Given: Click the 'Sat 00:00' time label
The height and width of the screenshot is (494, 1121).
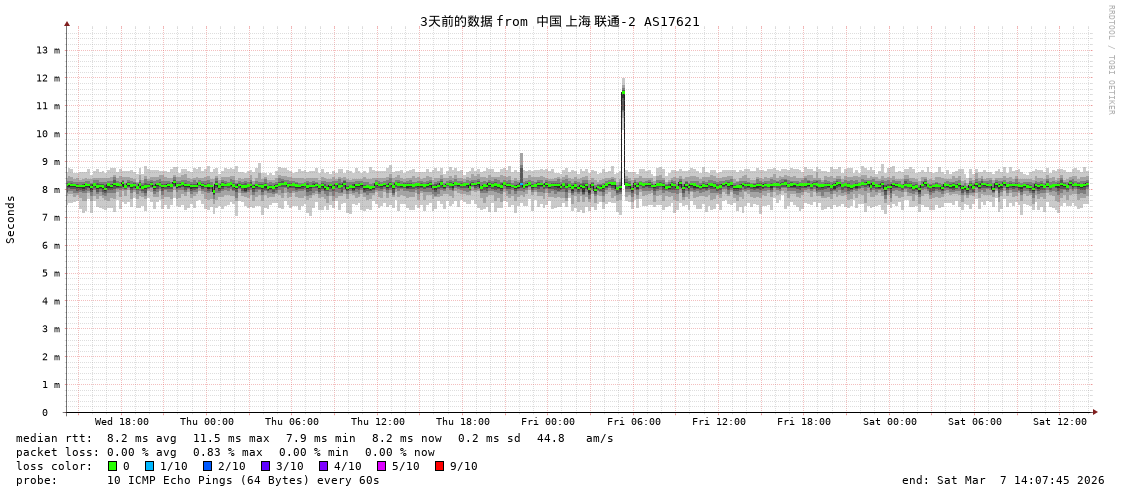Looking at the screenshot, I should (890, 422).
